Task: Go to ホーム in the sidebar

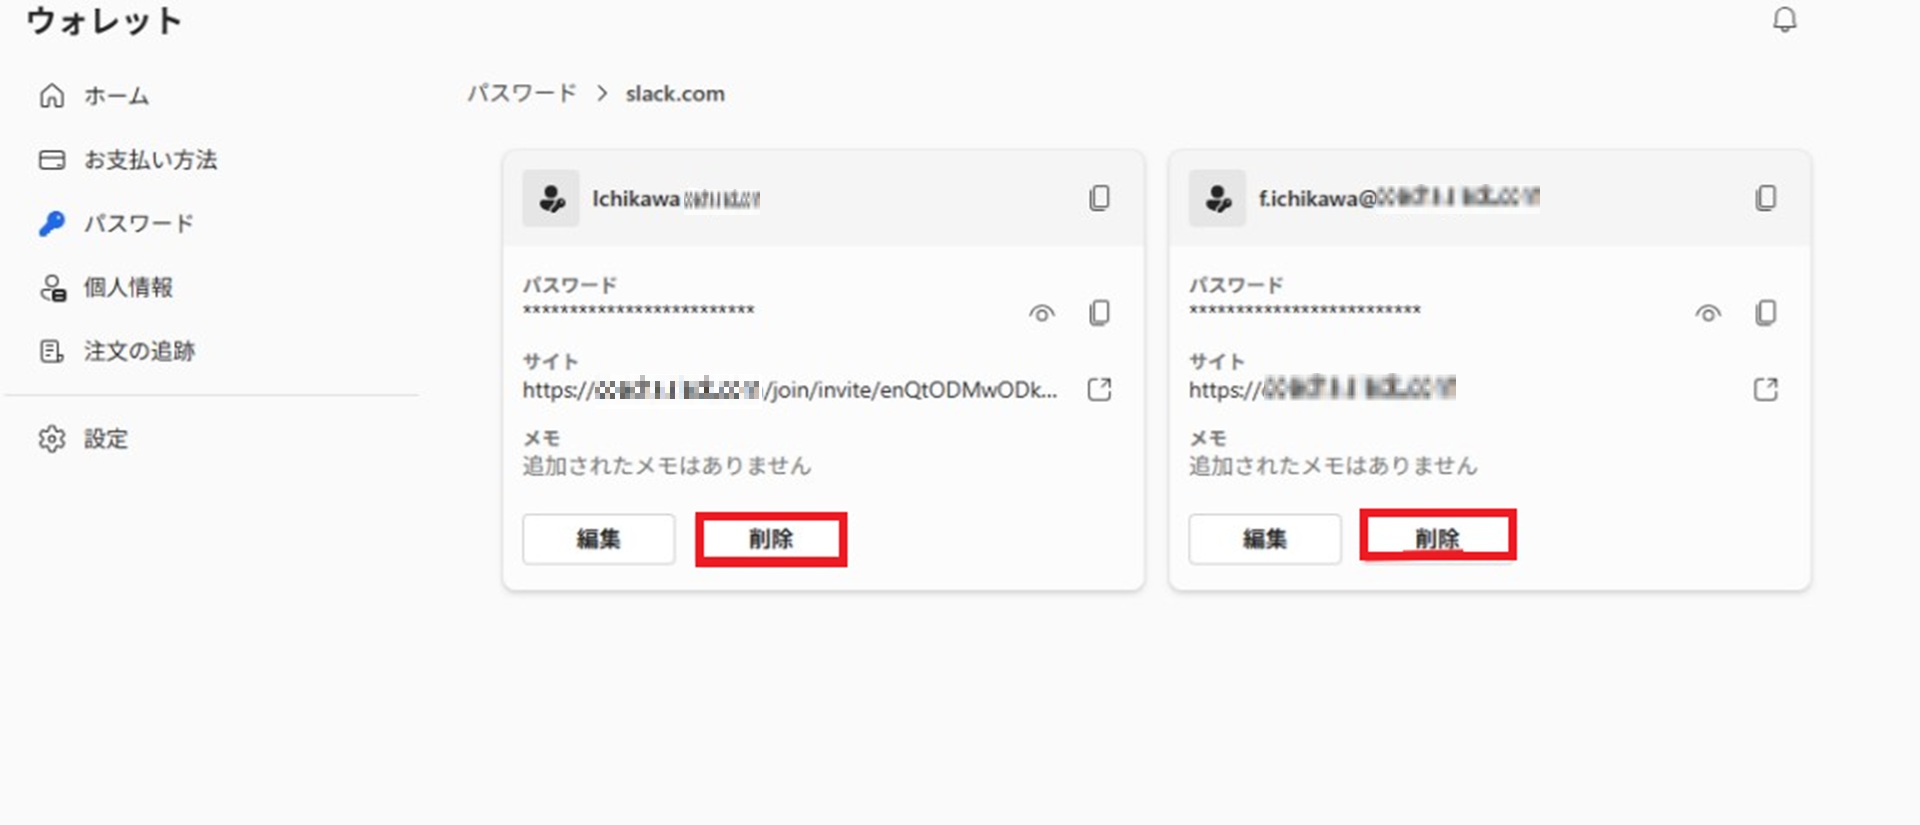Action: [115, 96]
